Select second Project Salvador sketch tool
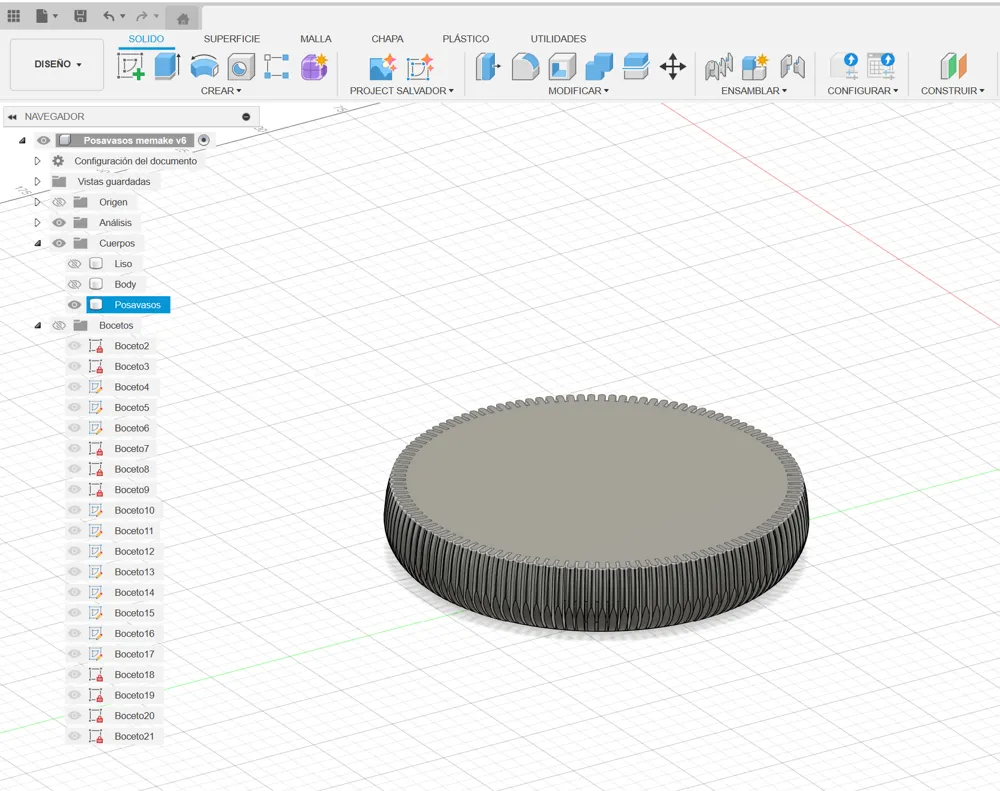The image size is (1000, 791). click(420, 67)
